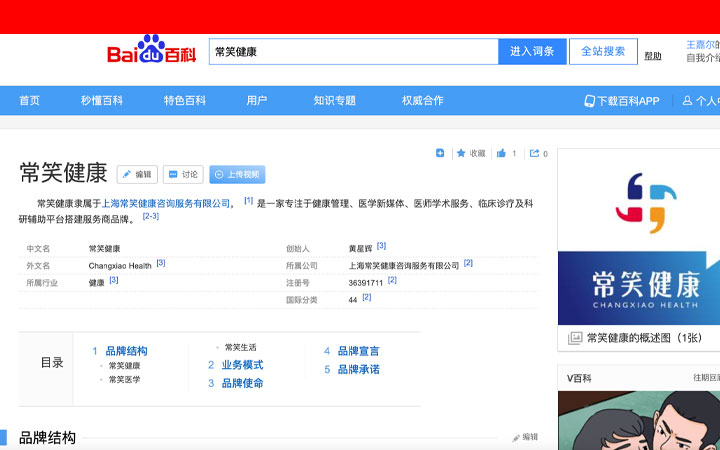Image resolution: width=720 pixels, height=450 pixels.
Task: Open the 帮助 help link
Action: 652,56
